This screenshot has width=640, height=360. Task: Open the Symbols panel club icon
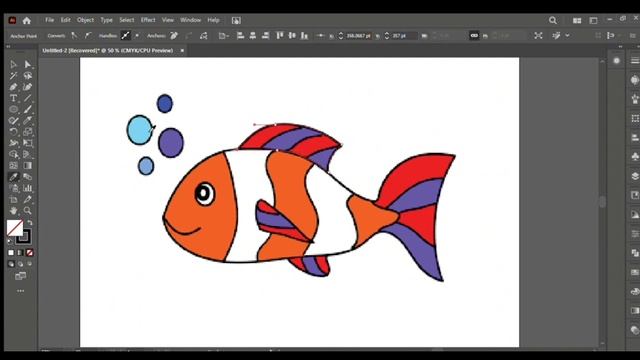pos(635,157)
